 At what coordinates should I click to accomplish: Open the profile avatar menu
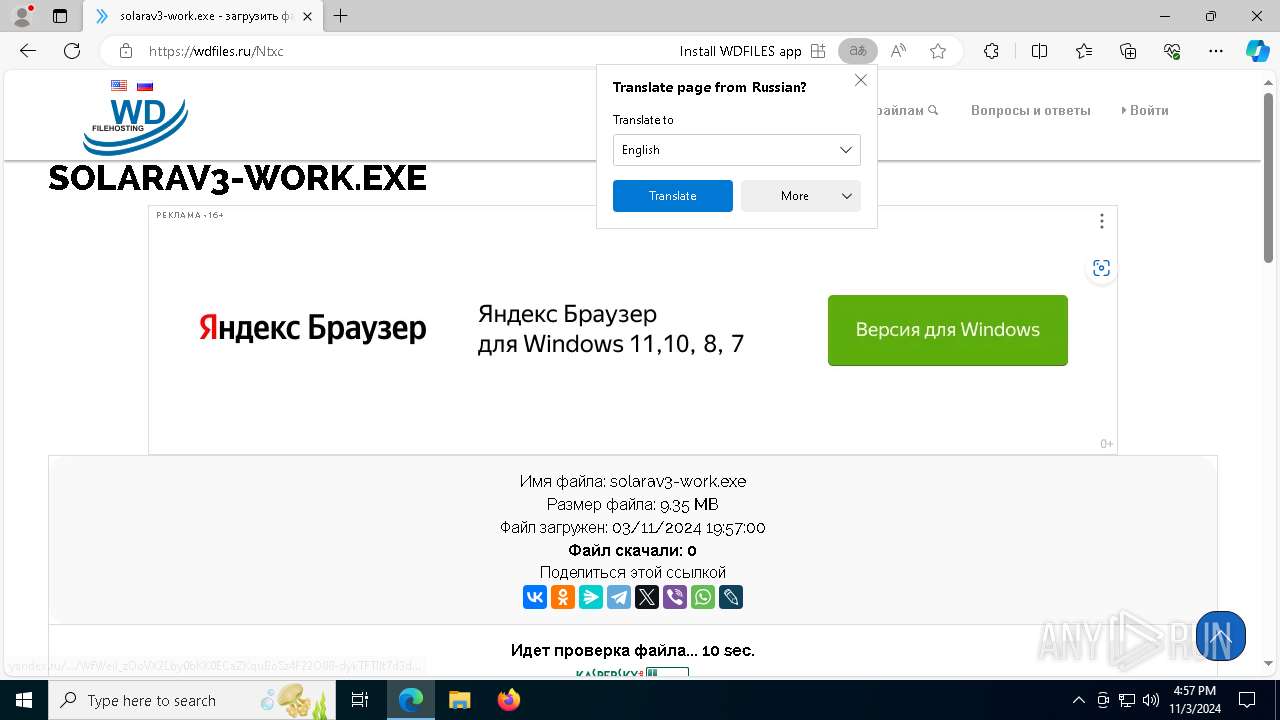click(22, 16)
